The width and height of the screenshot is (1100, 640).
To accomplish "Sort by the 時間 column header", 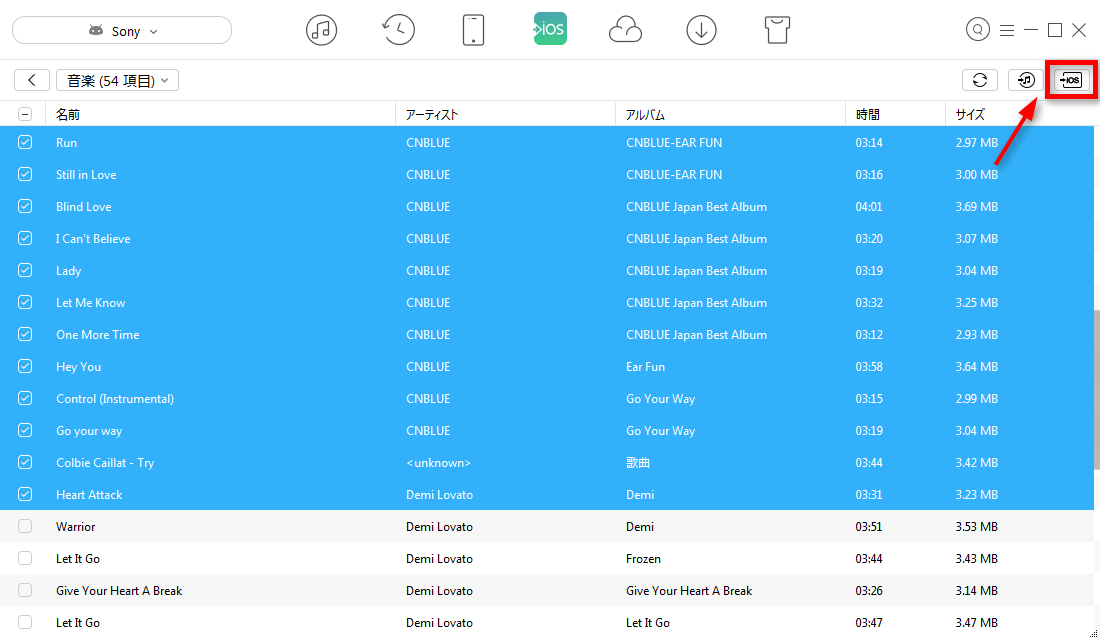I will (896, 114).
